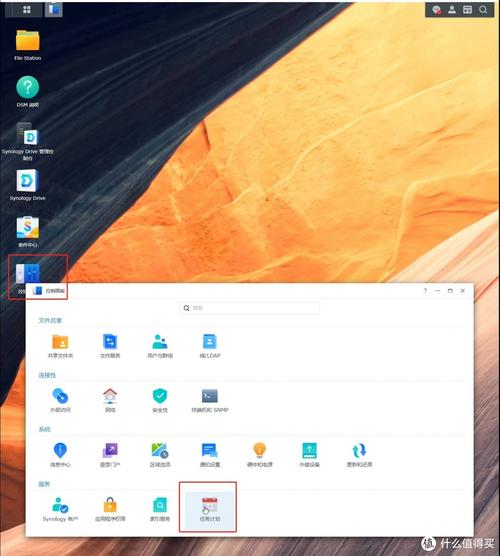The width and height of the screenshot is (500, 556).
Task: Open User & Group settings
Action: [160, 346]
